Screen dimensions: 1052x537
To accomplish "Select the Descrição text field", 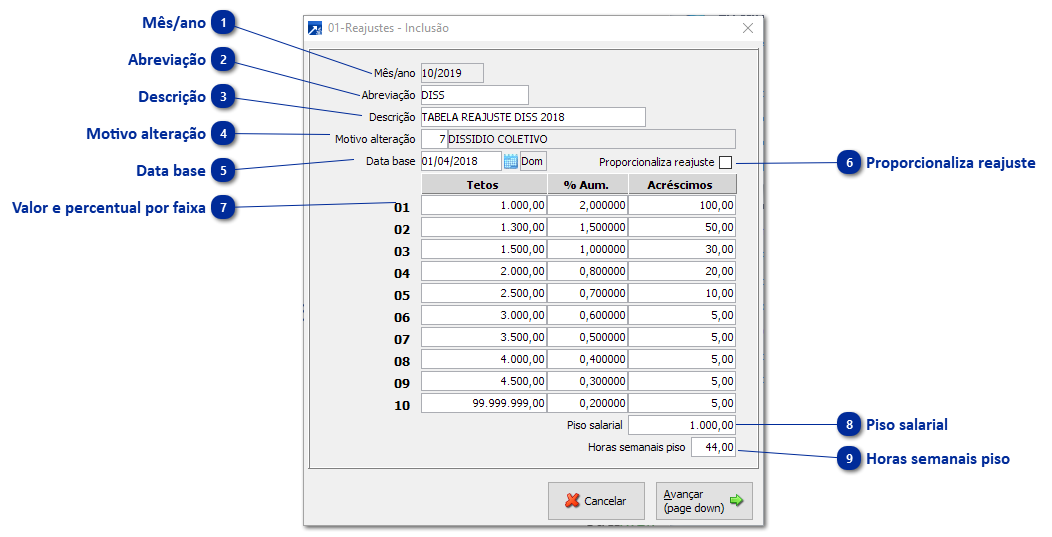I will pos(532,117).
